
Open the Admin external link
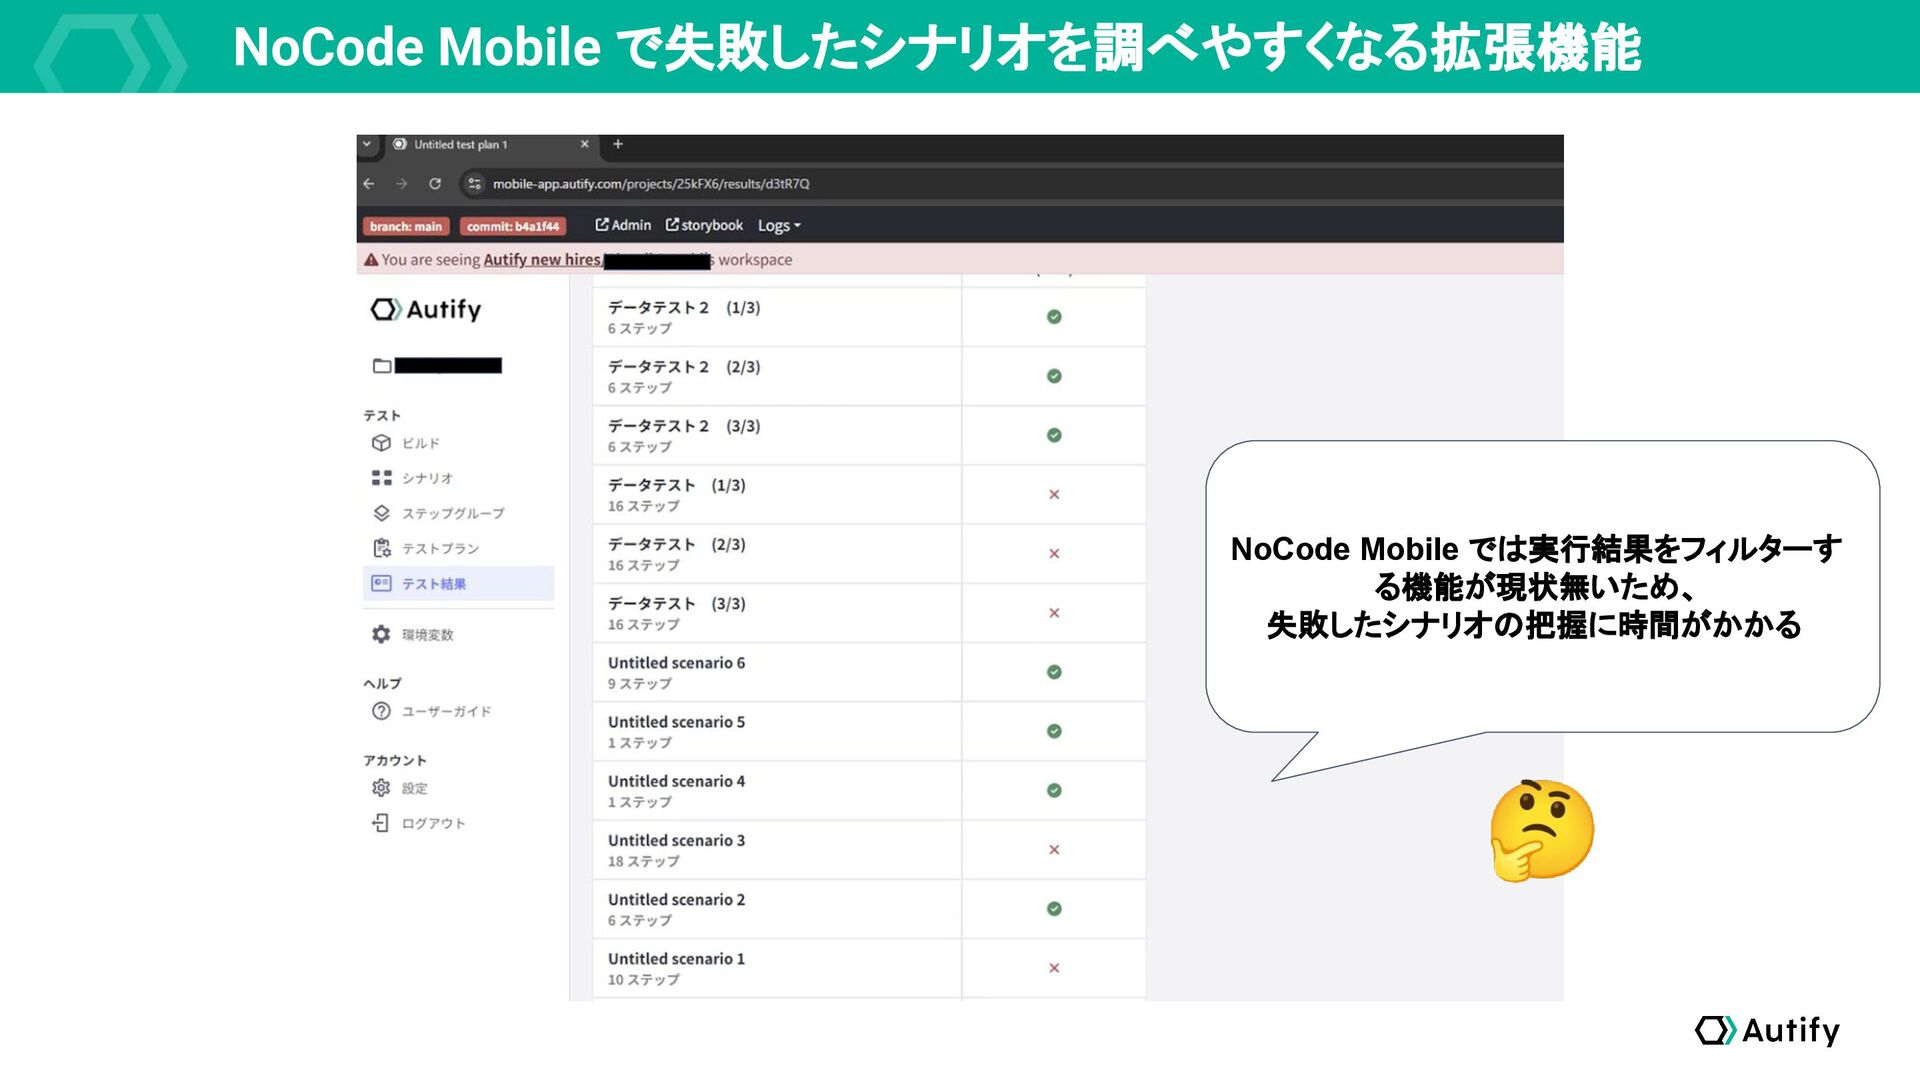point(623,226)
